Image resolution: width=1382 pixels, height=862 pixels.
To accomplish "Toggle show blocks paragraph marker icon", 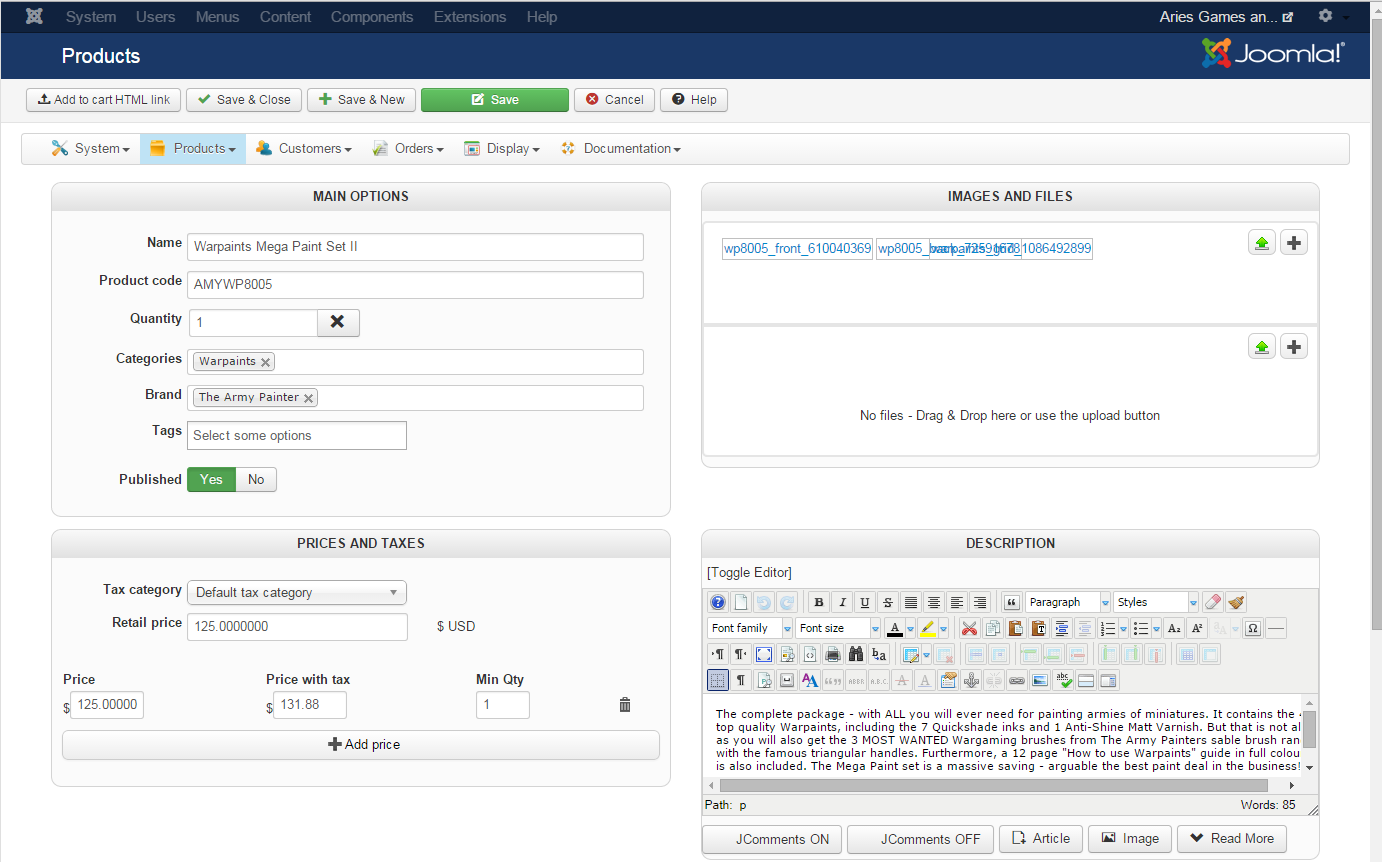I will point(741,680).
